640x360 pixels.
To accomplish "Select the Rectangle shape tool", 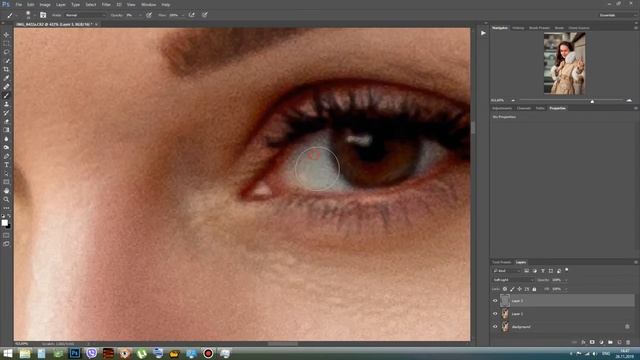I will 6,182.
